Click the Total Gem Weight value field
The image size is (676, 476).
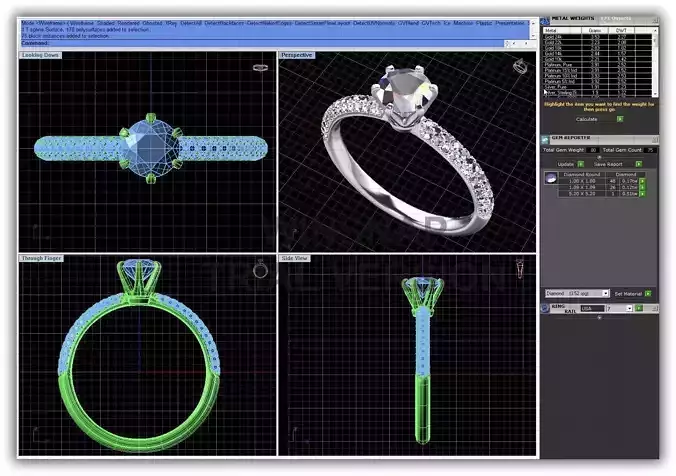tap(593, 150)
